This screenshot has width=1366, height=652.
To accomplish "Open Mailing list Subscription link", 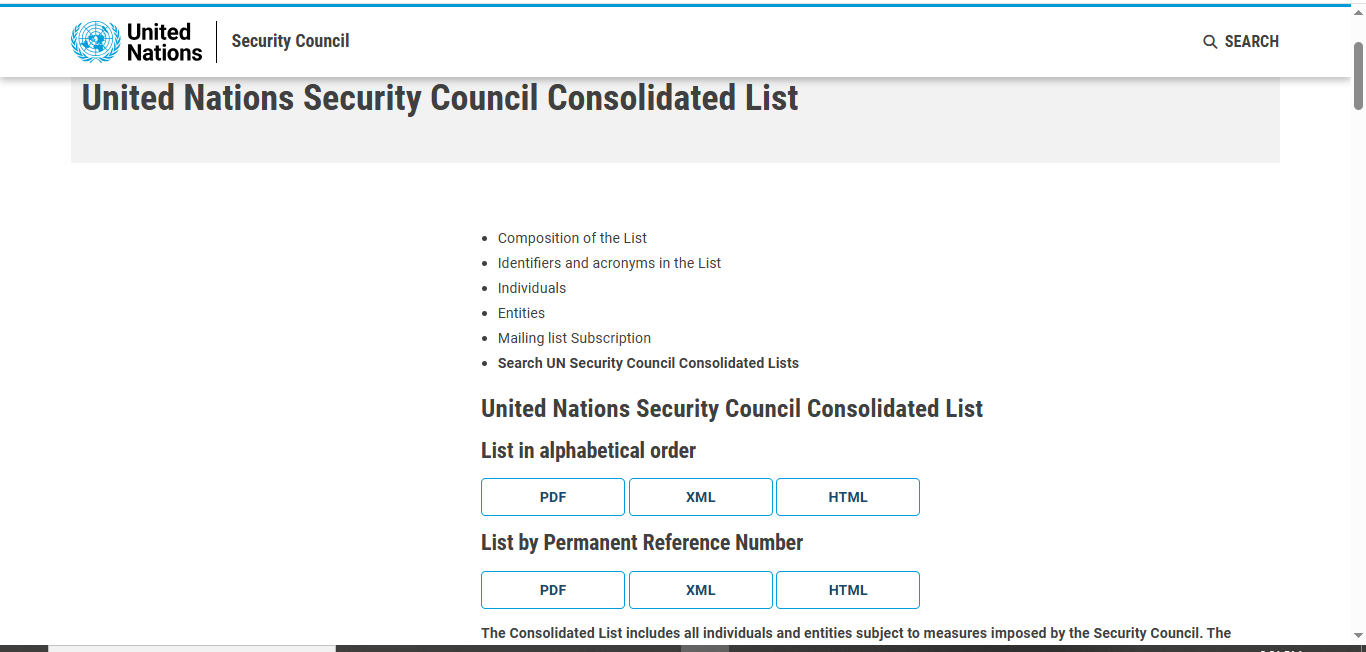I will [574, 338].
